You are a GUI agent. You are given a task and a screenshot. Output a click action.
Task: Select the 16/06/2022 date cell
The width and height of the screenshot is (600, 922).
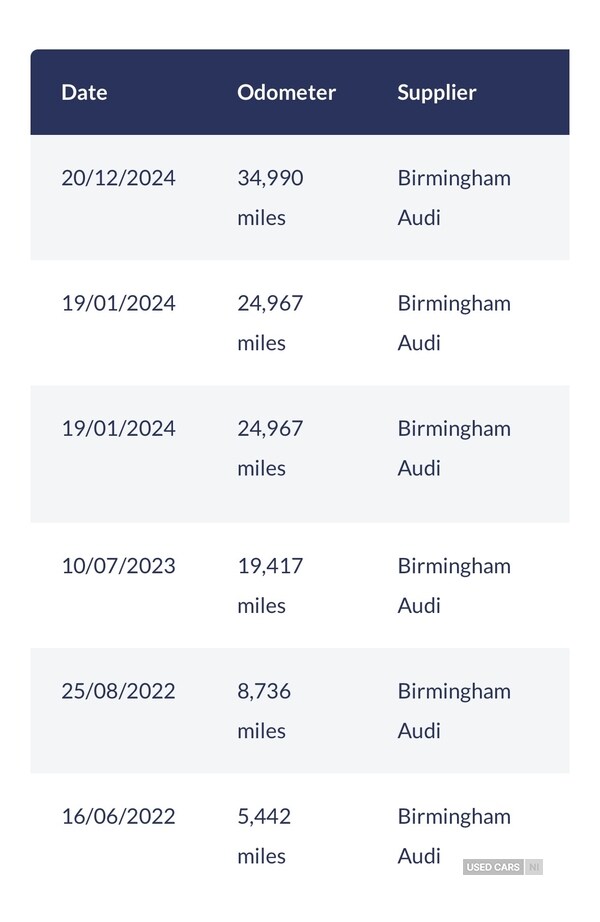pyautogui.click(x=118, y=816)
